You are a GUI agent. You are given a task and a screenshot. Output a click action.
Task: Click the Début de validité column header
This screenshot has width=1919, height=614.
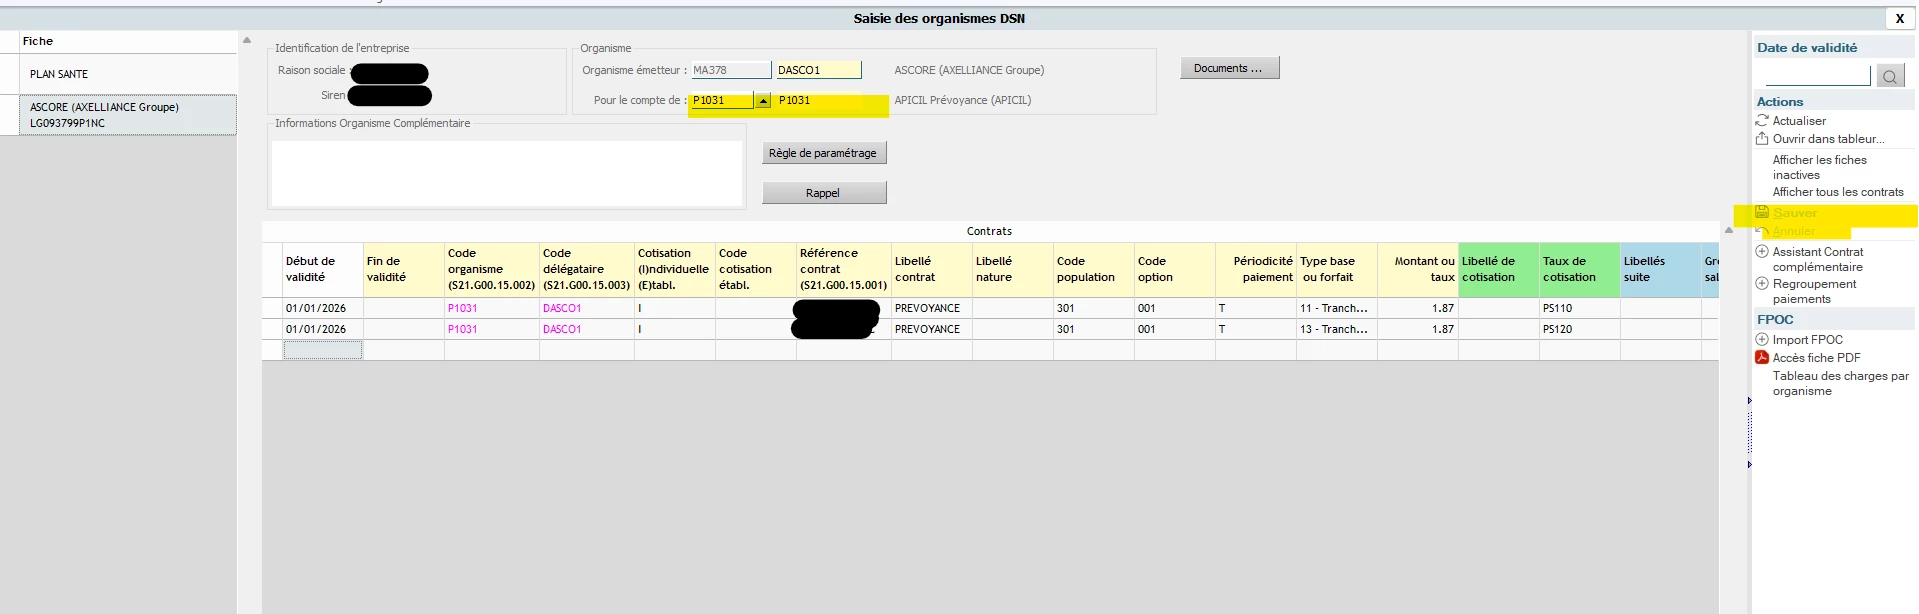322,269
